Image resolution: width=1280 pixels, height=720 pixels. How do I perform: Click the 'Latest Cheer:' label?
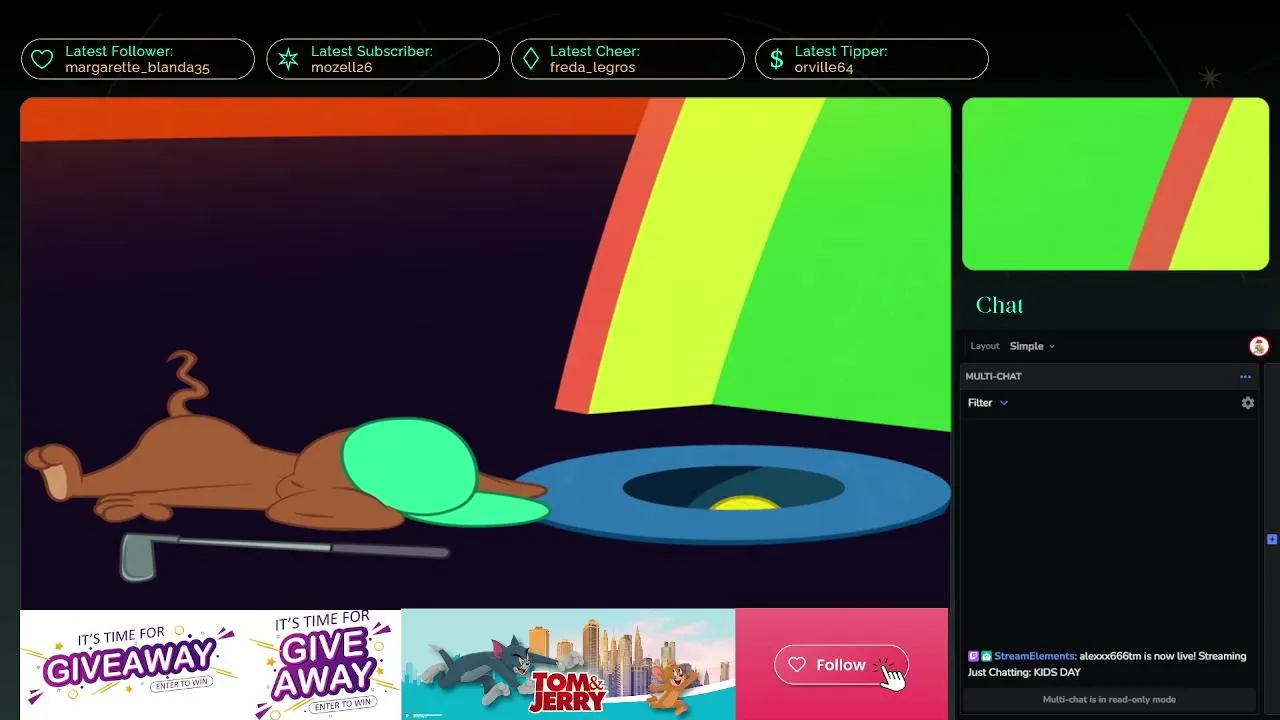click(595, 51)
